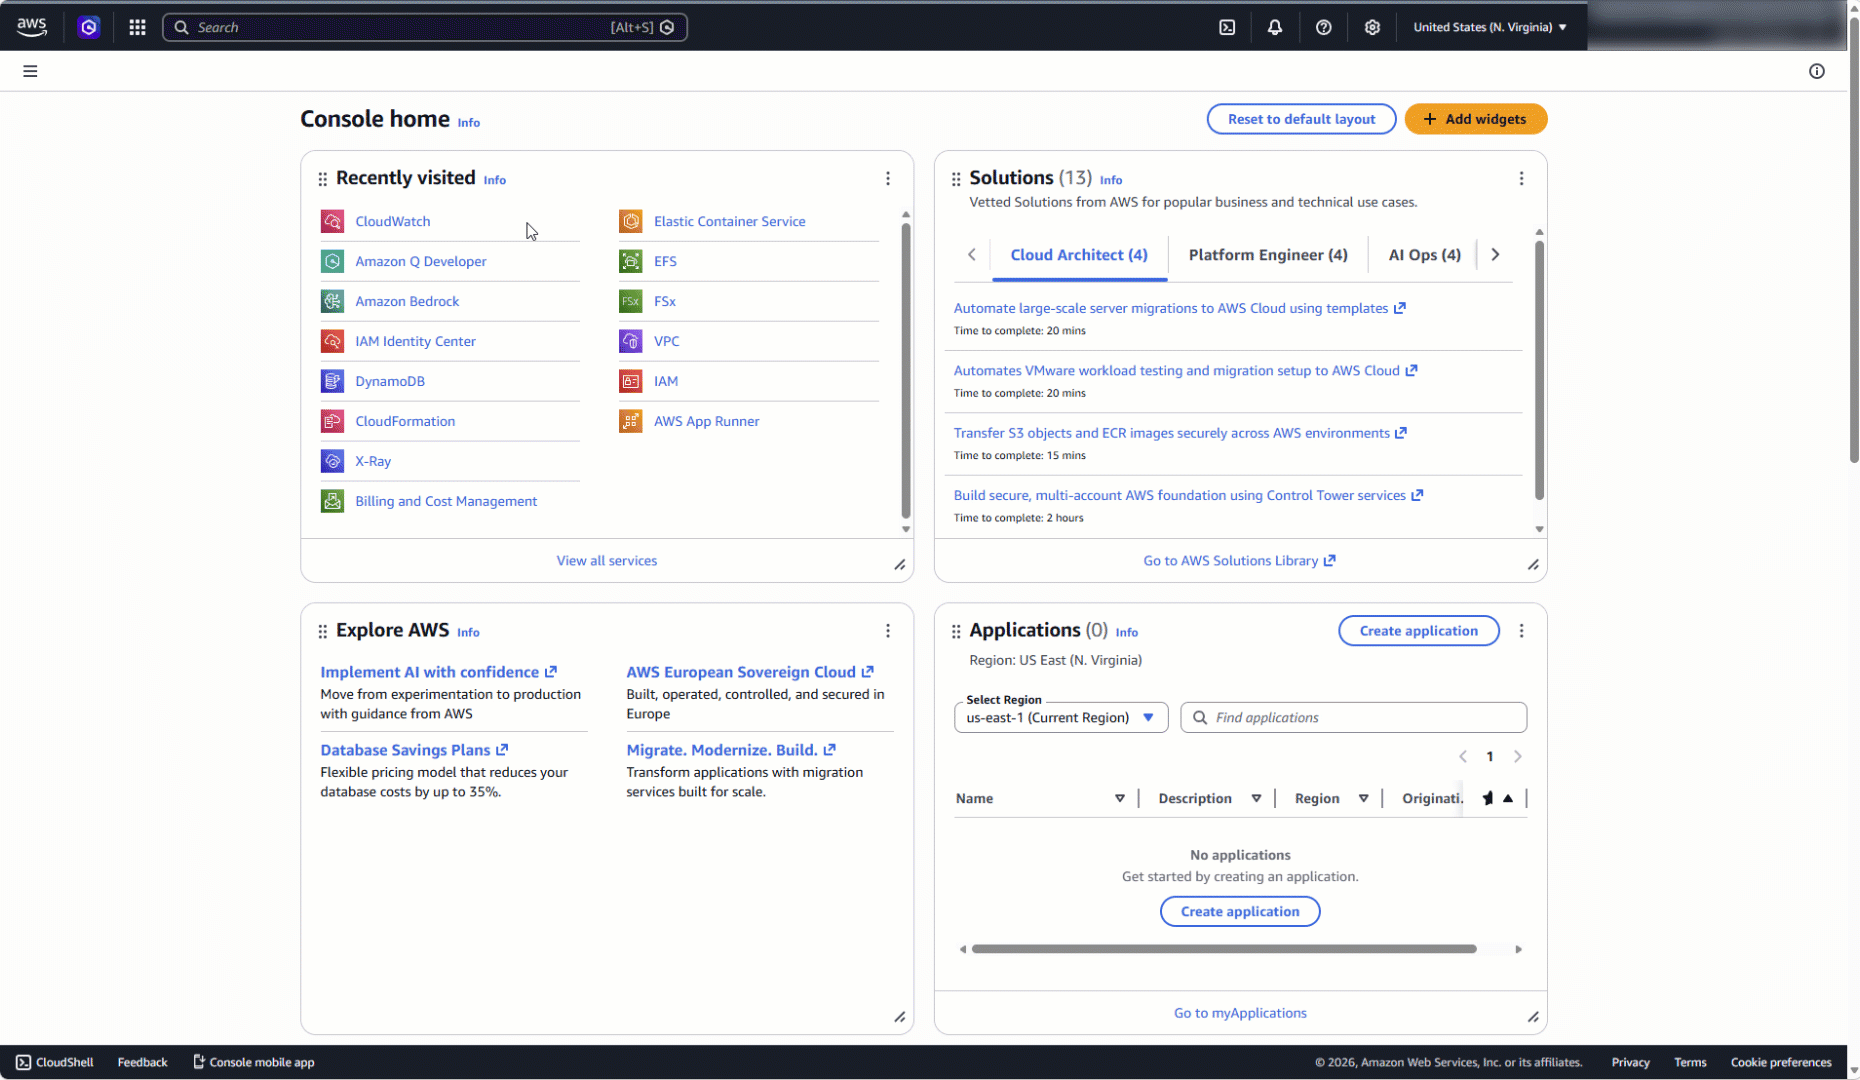The width and height of the screenshot is (1860, 1080).
Task: Select the Cloud Architect (4) tab
Action: 1079,255
